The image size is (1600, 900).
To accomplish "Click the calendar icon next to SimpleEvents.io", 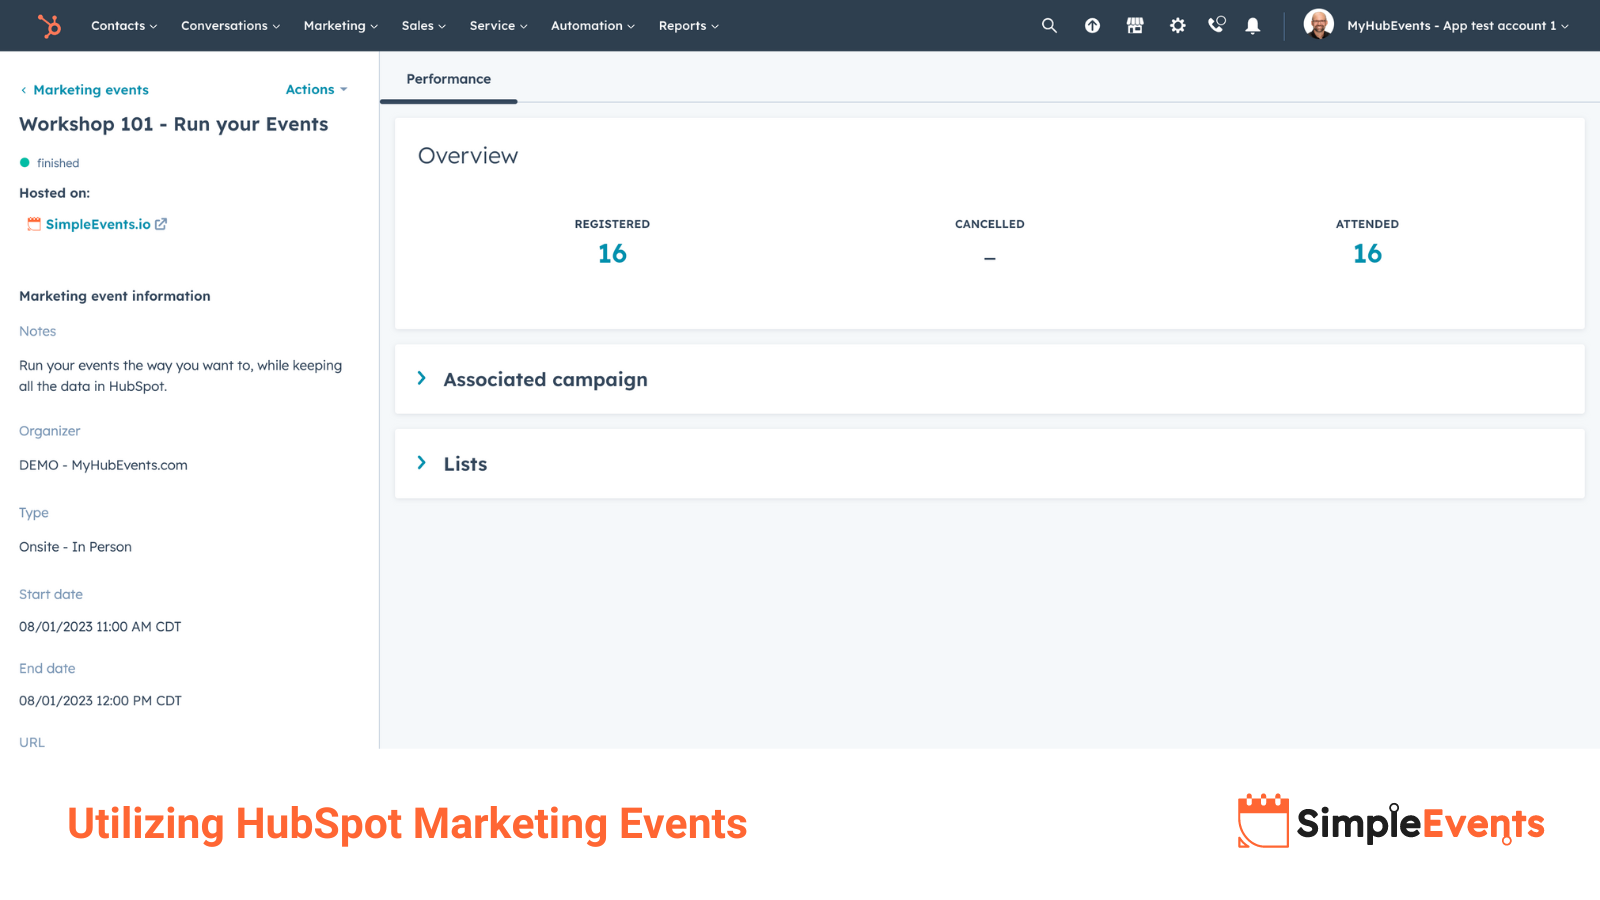I will point(33,224).
